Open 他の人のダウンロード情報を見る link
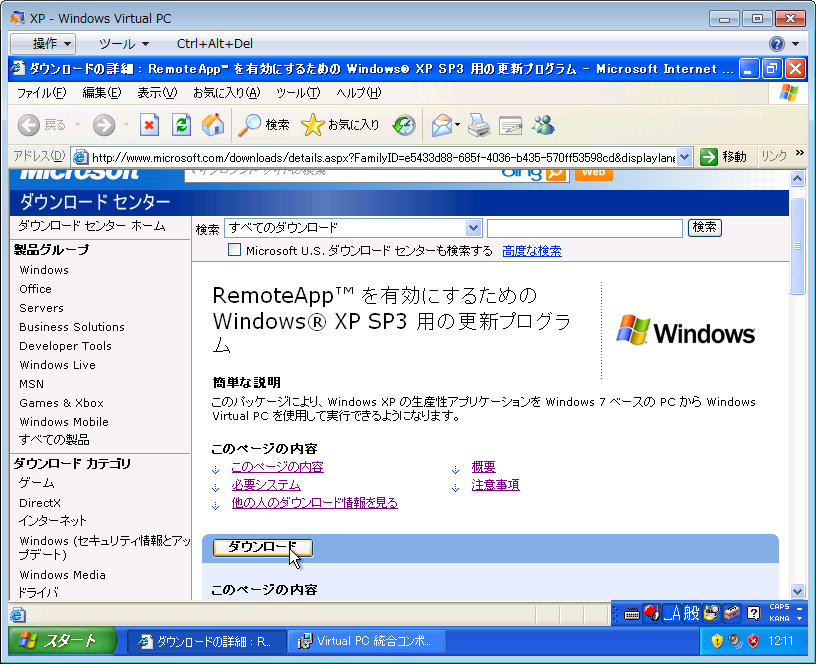 pos(314,503)
